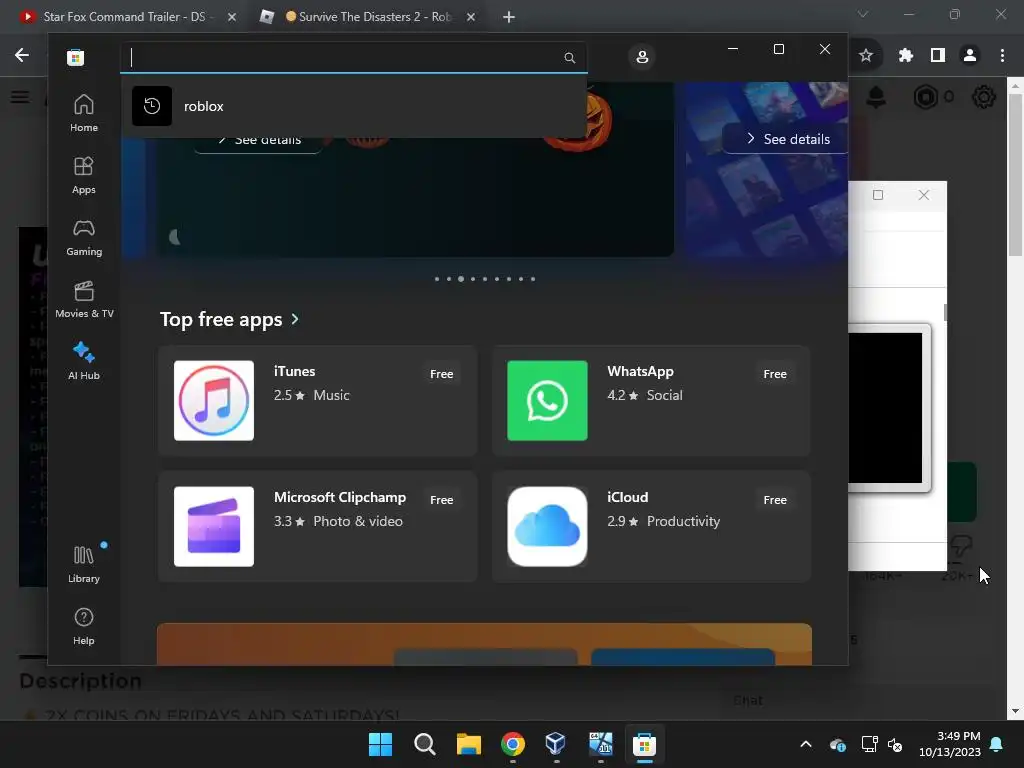
Task: Click Free button on Microsoft Clipchamp
Action: (x=441, y=500)
